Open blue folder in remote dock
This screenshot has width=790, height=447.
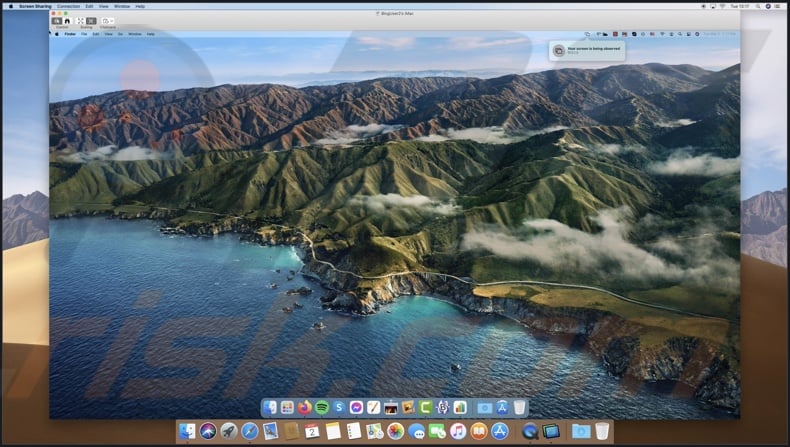point(485,407)
